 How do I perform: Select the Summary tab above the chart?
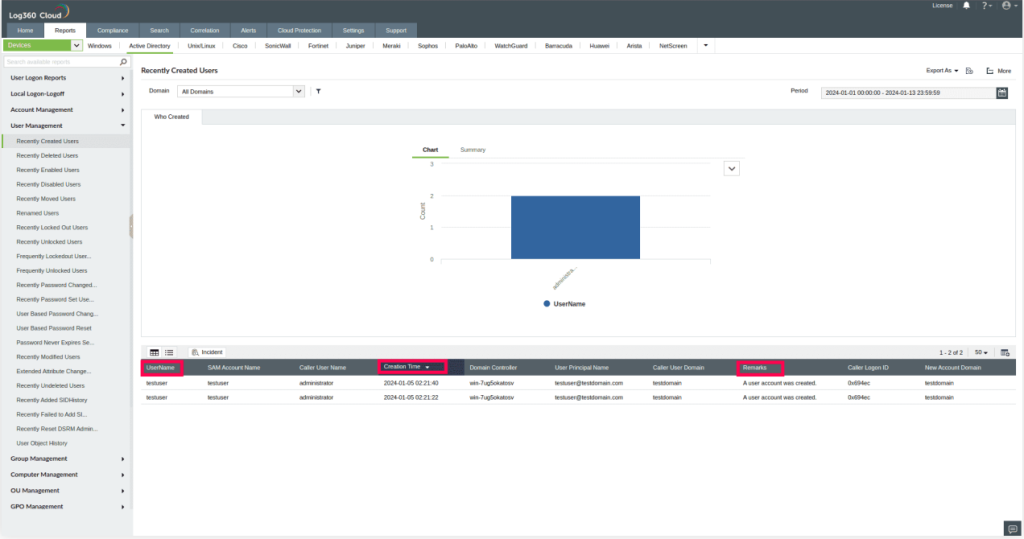click(x=472, y=150)
